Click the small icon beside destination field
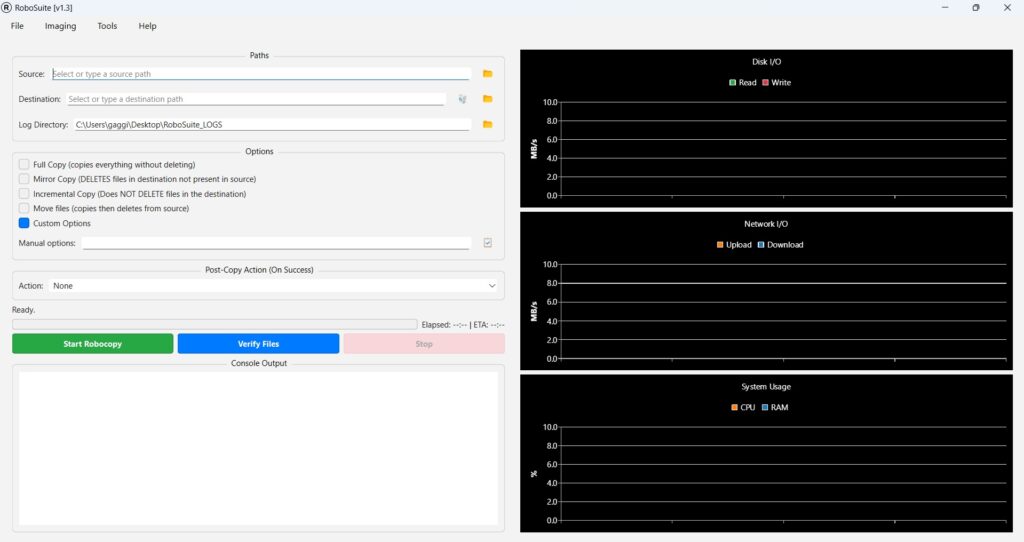Viewport: 1024px width, 542px height. click(462, 99)
